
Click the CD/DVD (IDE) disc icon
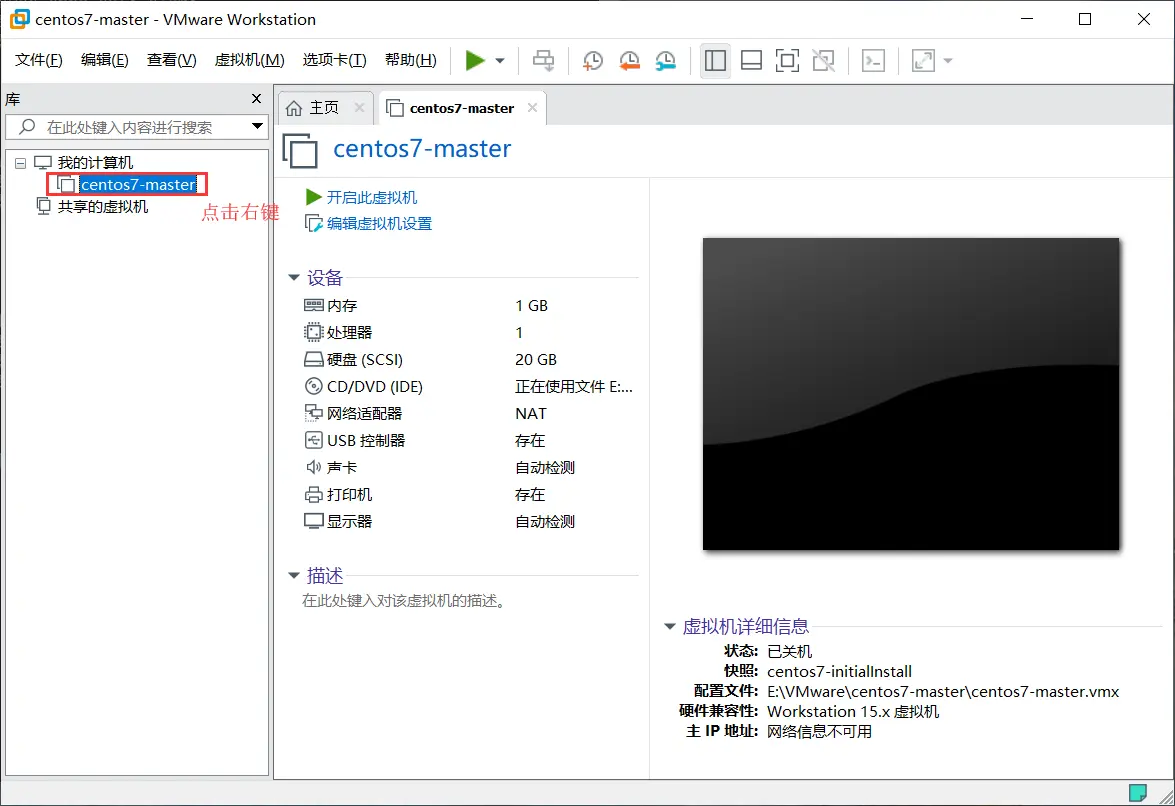(313, 387)
